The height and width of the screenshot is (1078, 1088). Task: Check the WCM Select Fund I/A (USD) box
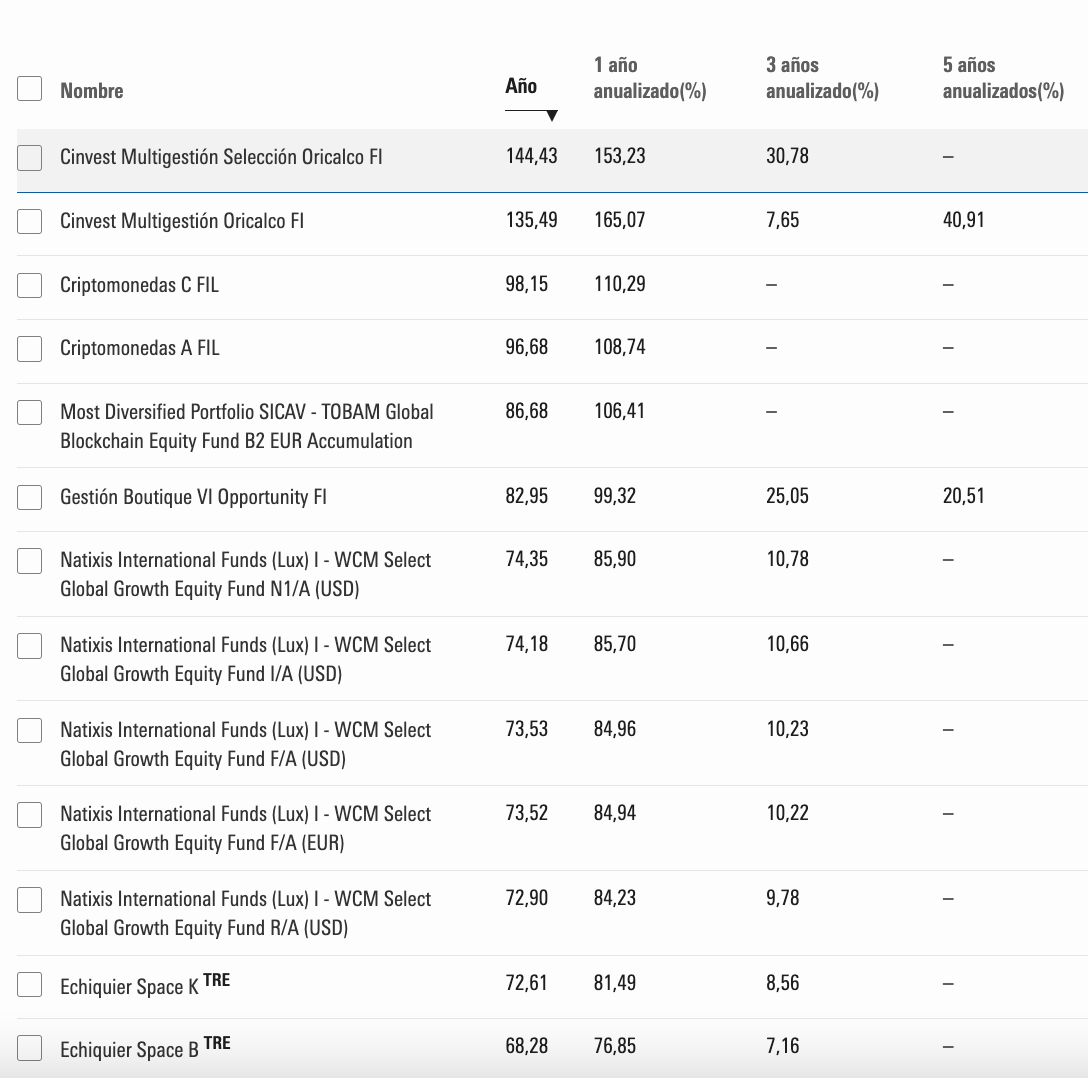click(29, 645)
